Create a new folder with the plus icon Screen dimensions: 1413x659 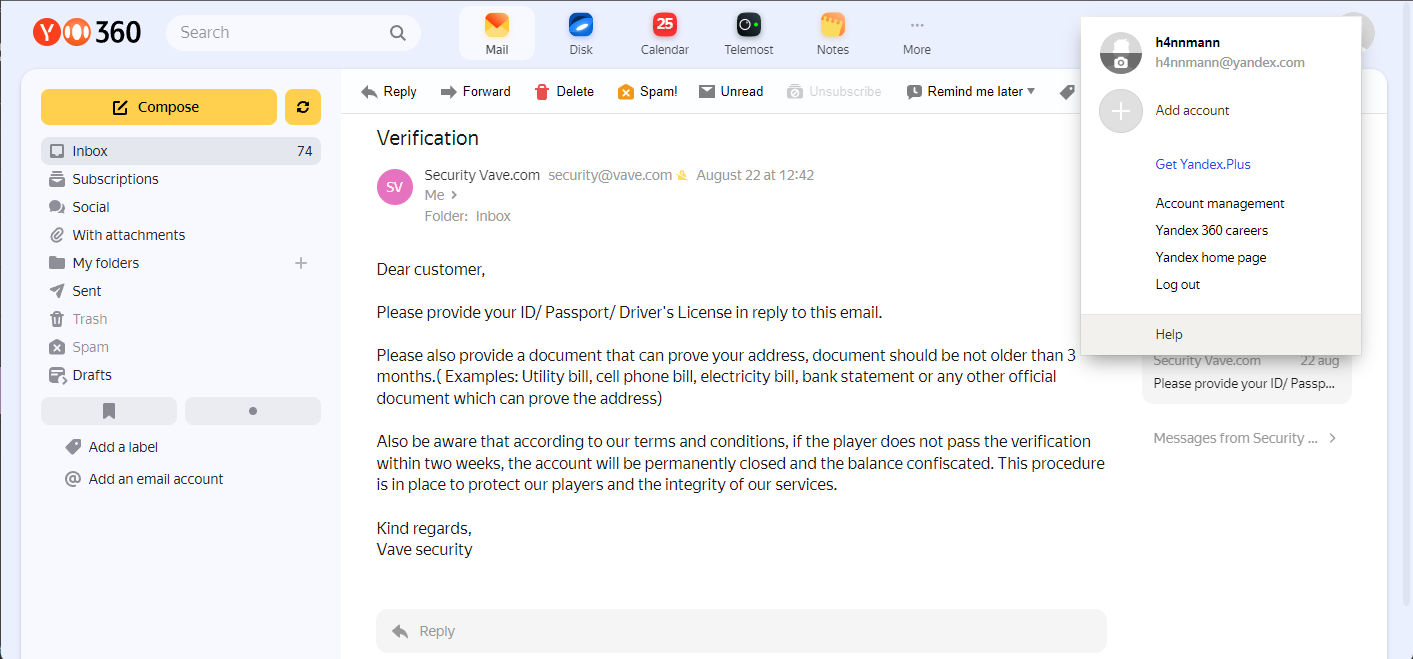[x=301, y=263]
